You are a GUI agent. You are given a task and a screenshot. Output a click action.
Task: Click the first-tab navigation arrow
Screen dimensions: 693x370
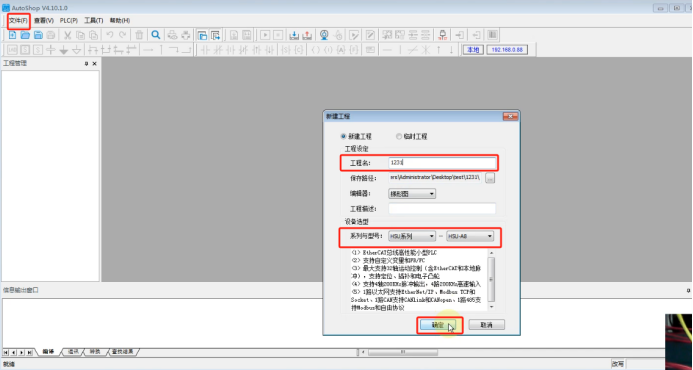pyautogui.click(x=6, y=352)
